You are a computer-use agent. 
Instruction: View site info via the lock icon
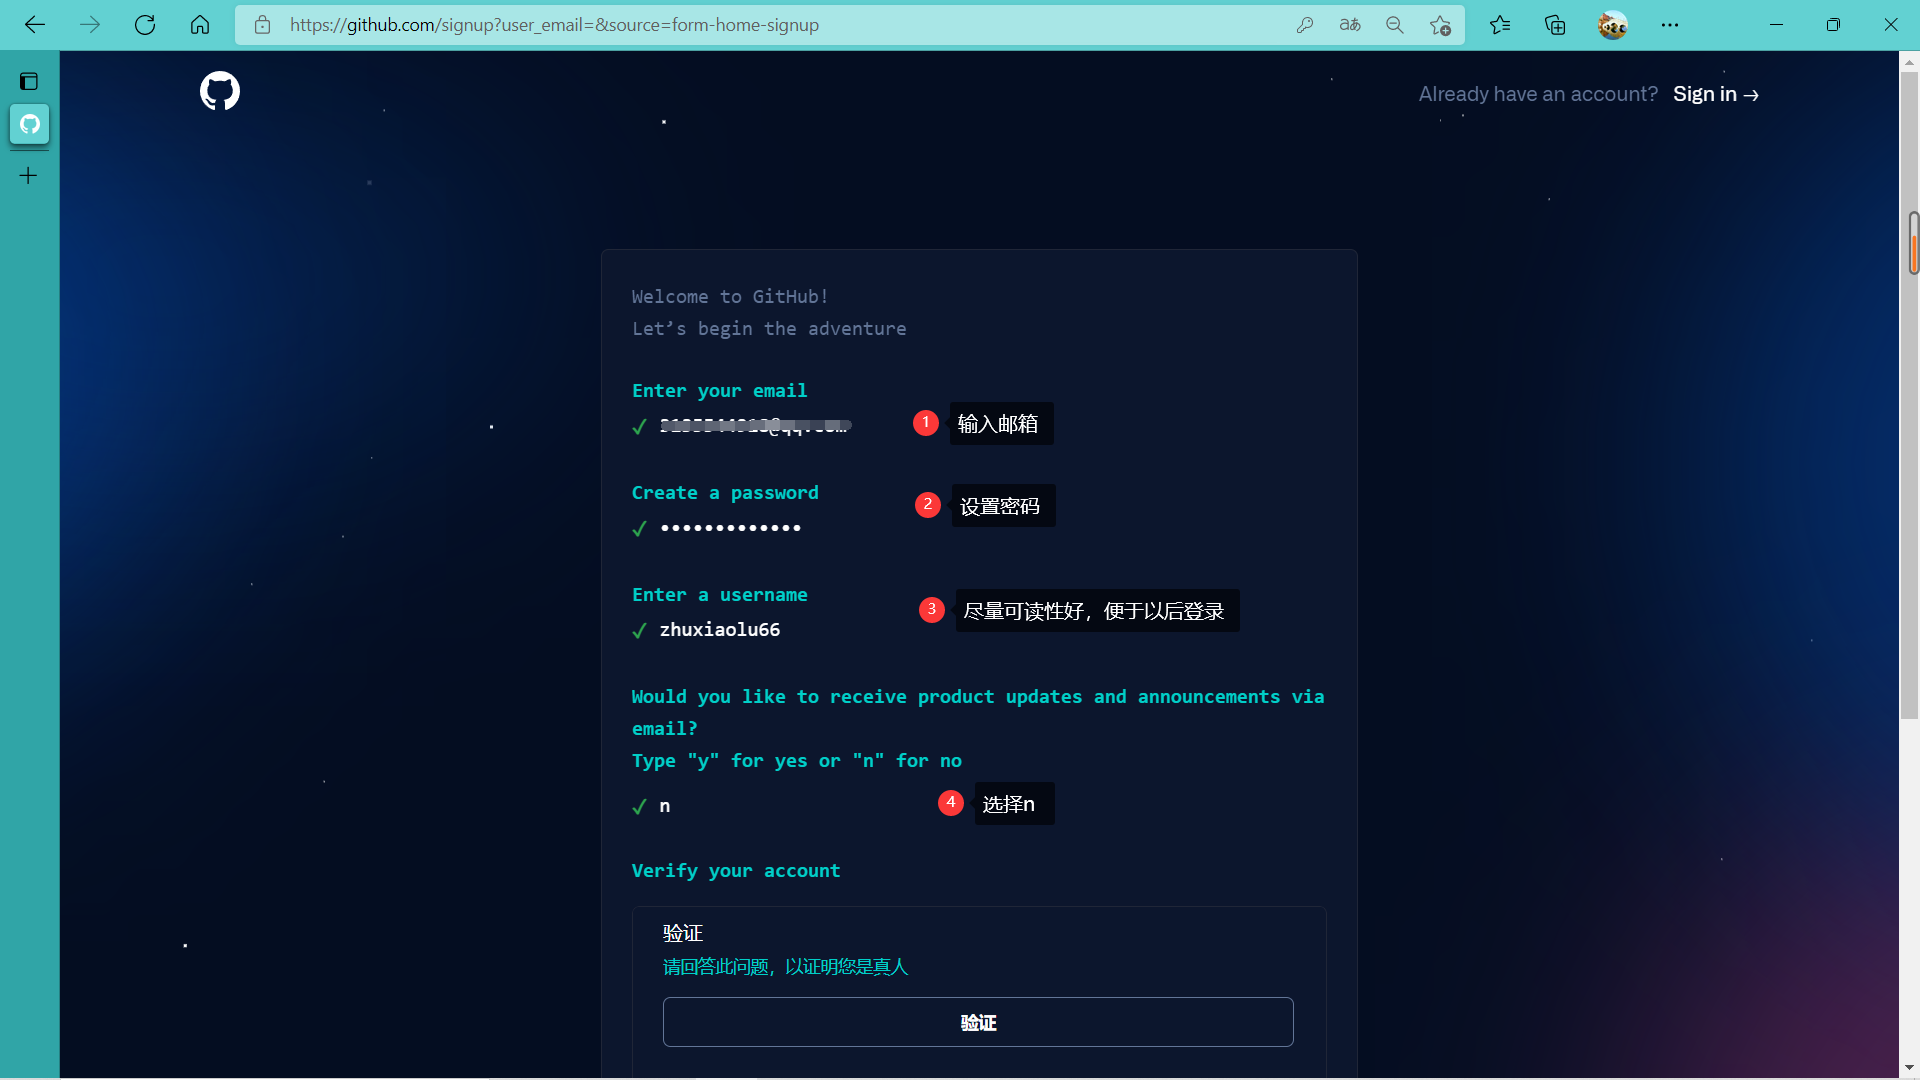[x=262, y=25]
